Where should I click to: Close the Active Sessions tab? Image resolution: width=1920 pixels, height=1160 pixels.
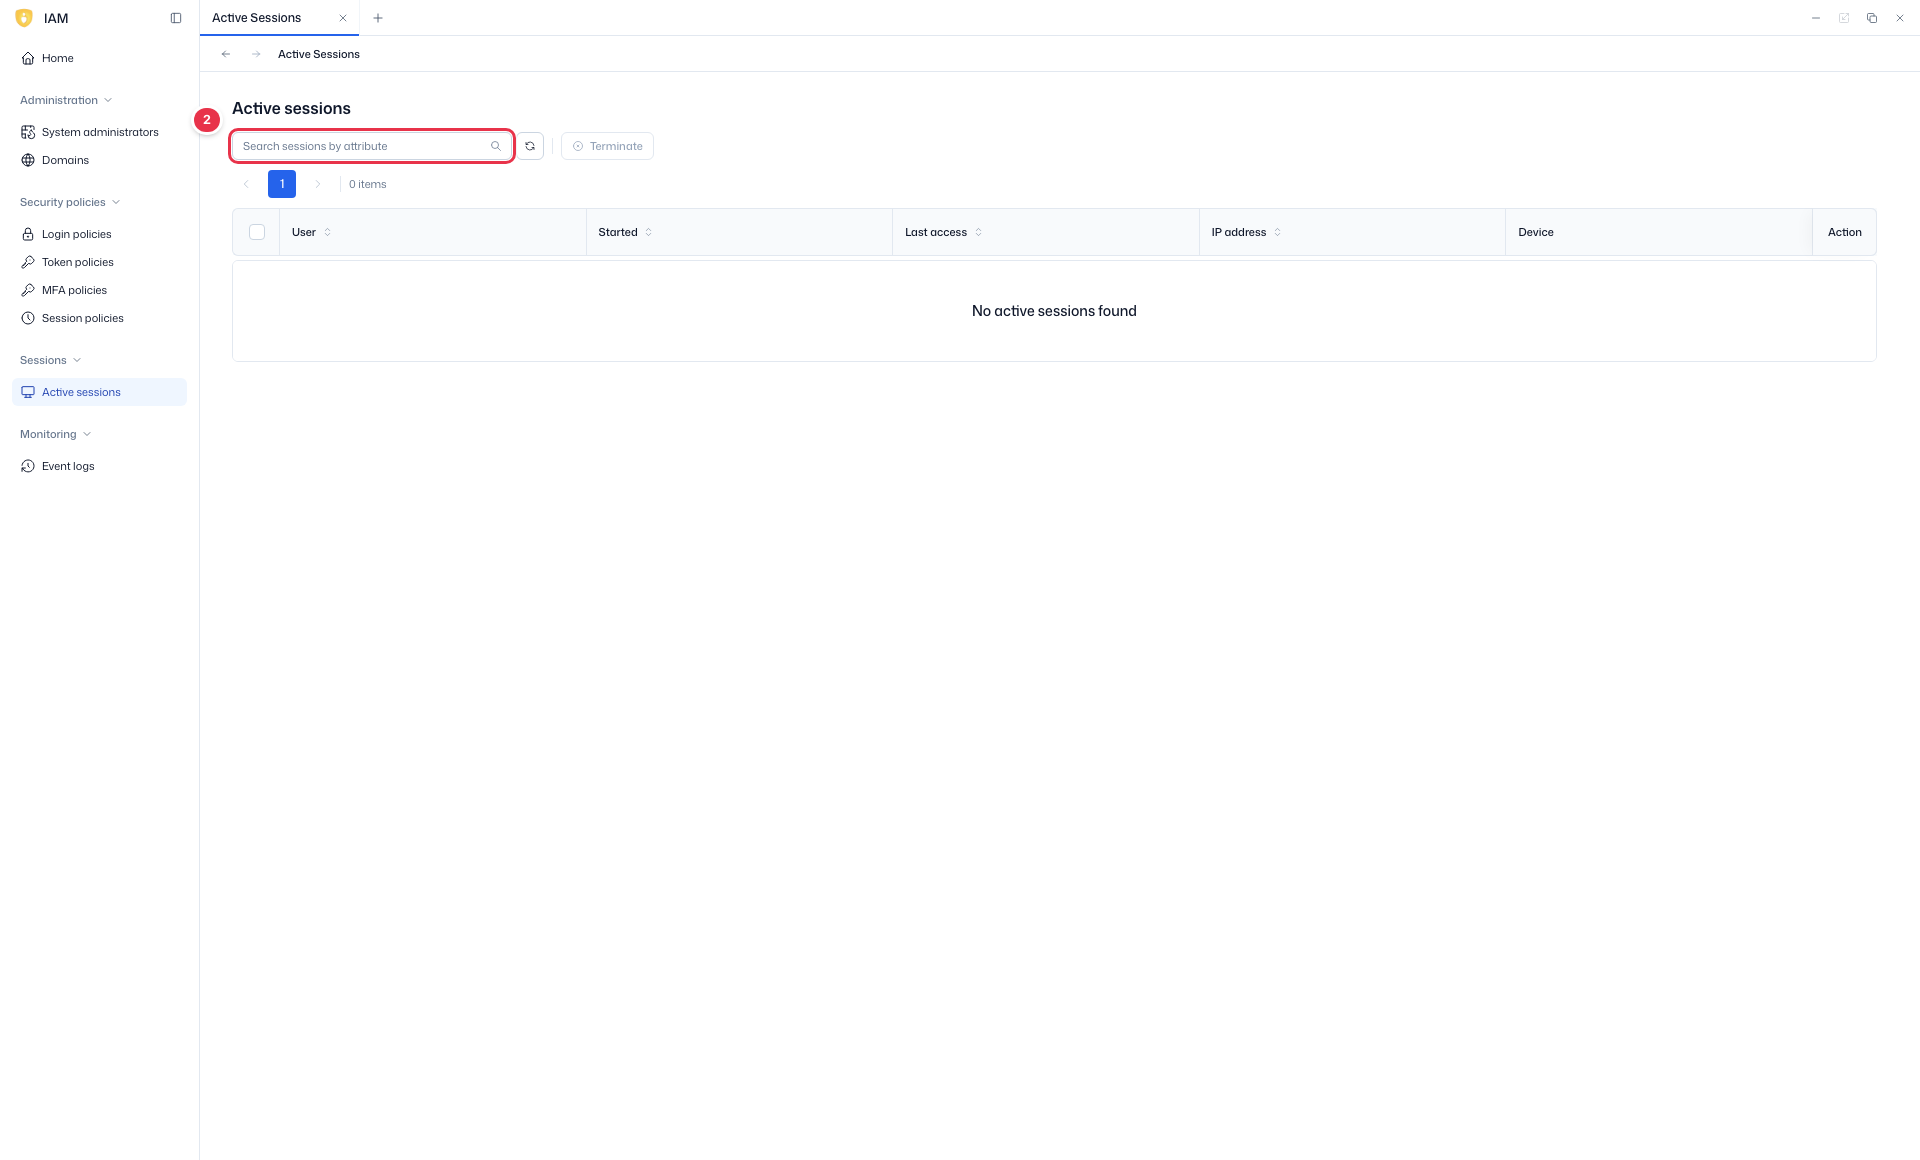pos(343,18)
